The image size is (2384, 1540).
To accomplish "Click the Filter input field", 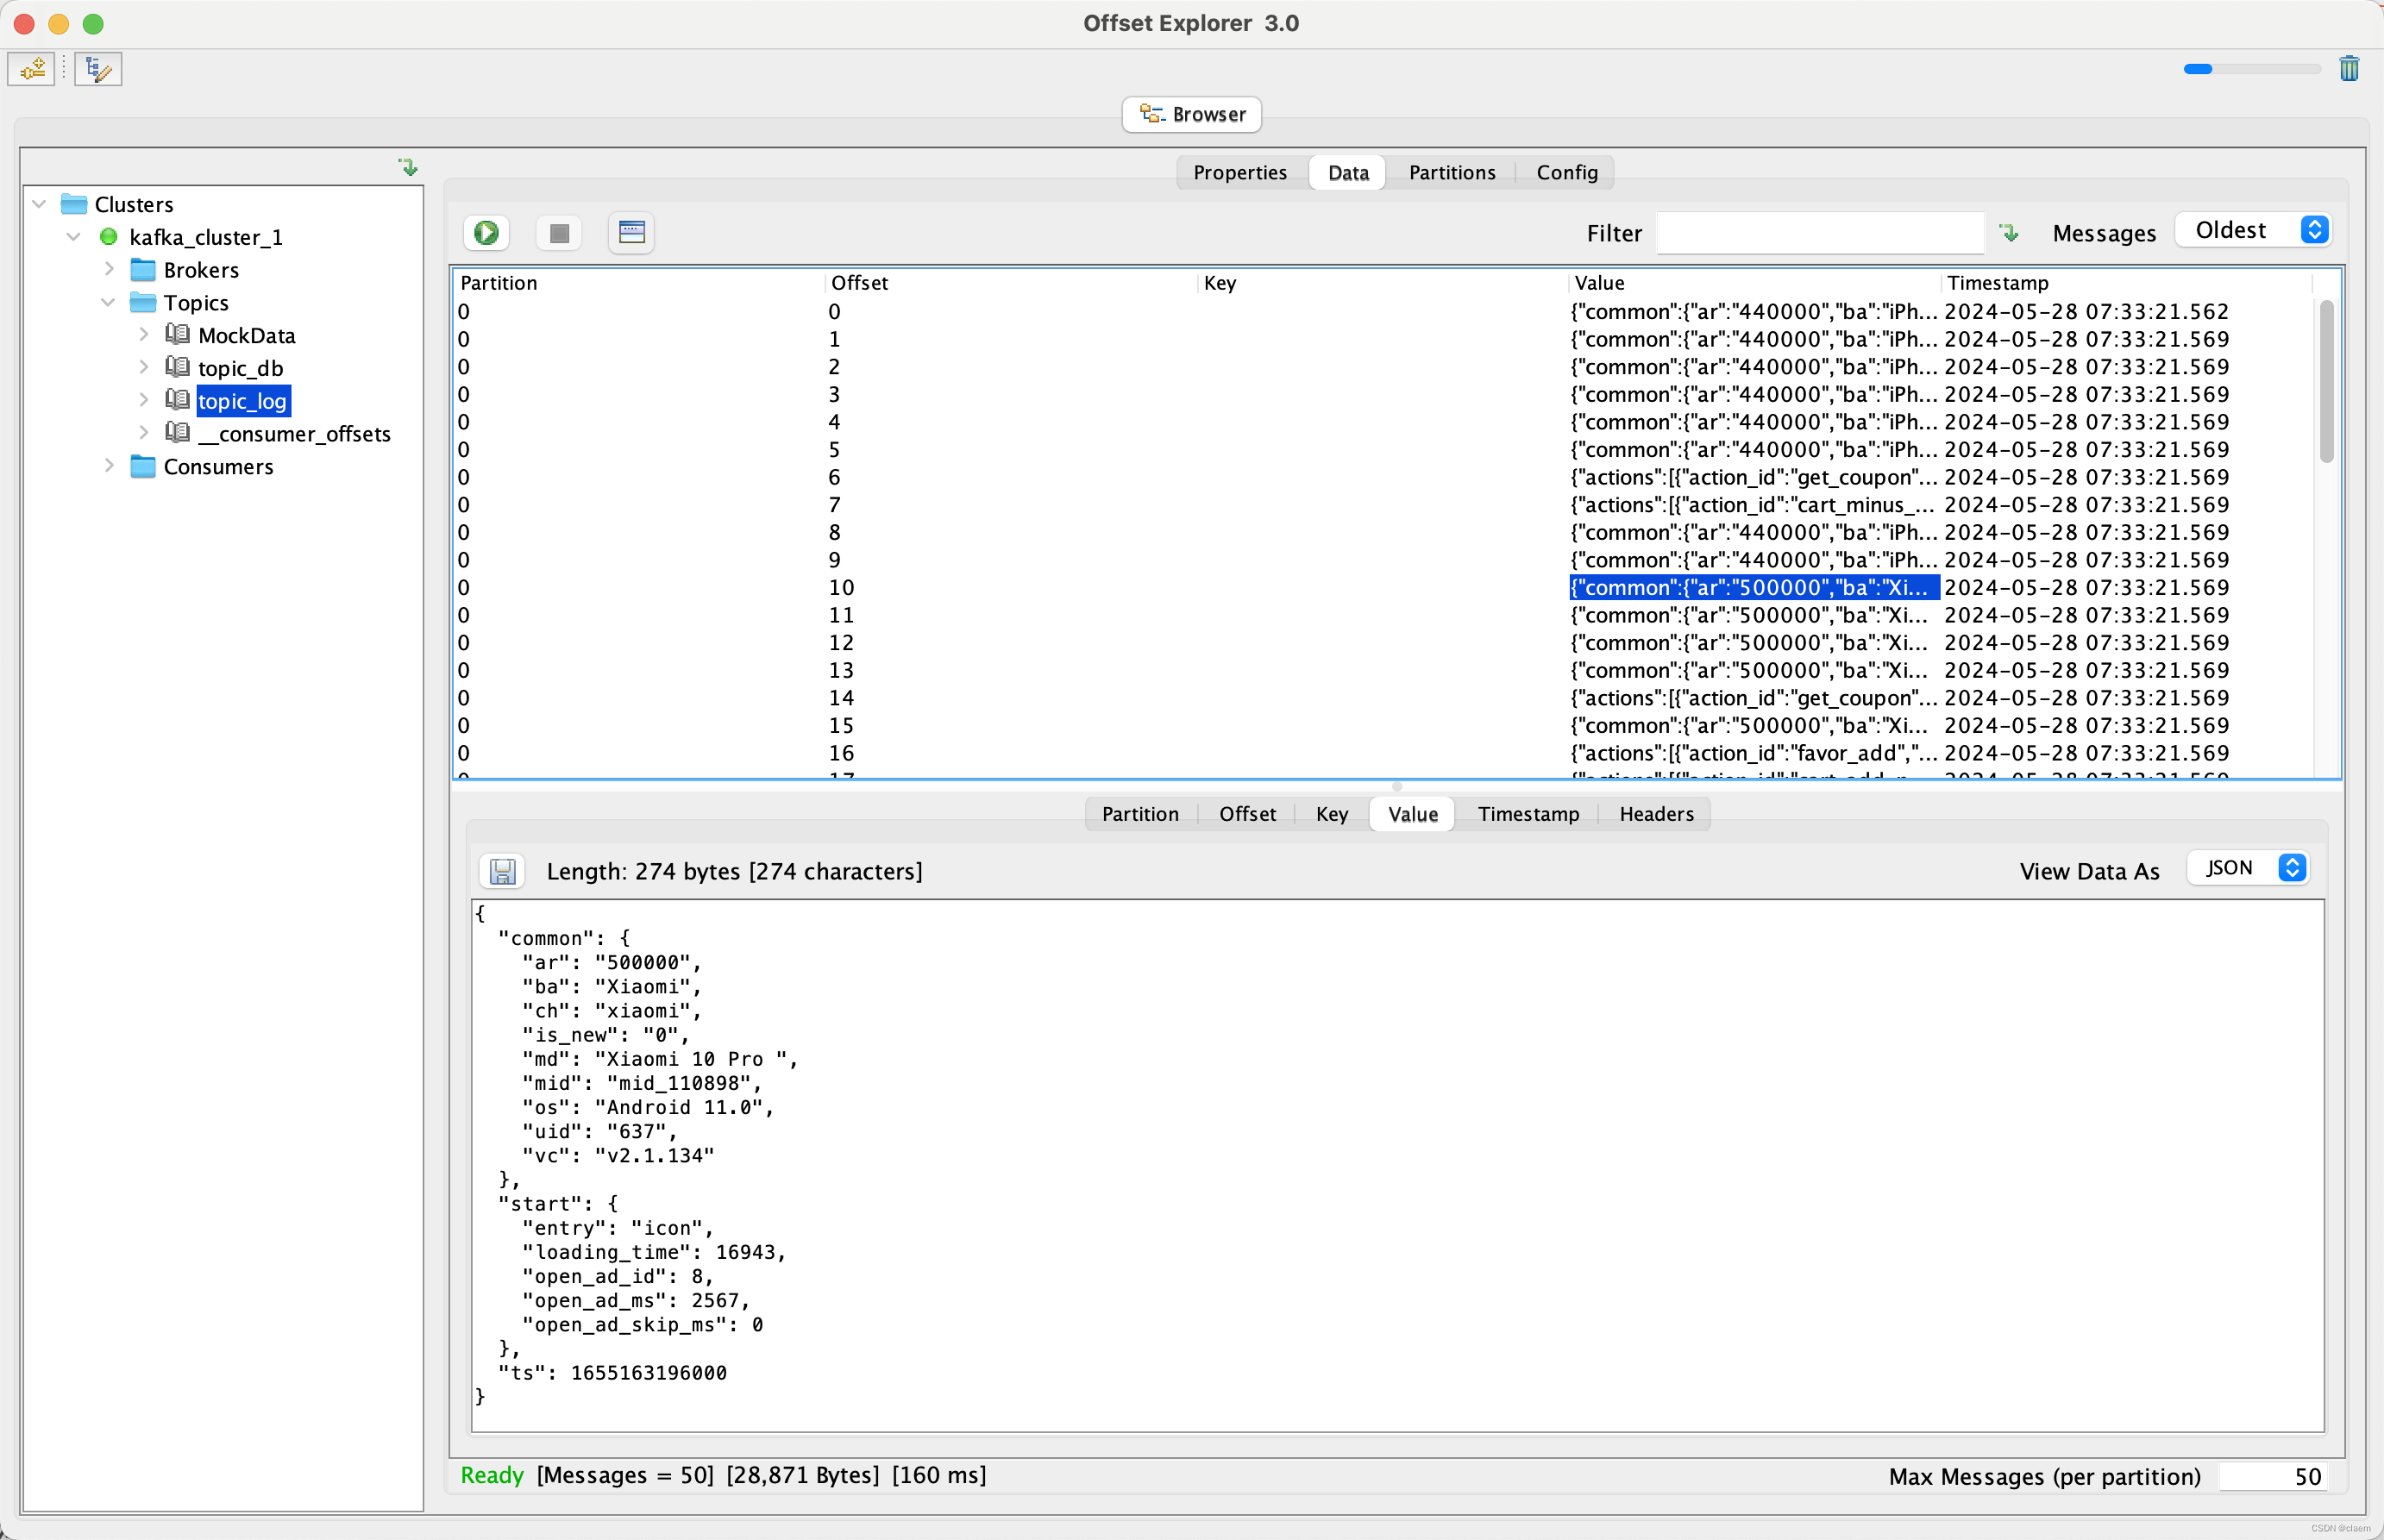I will tap(1820, 233).
